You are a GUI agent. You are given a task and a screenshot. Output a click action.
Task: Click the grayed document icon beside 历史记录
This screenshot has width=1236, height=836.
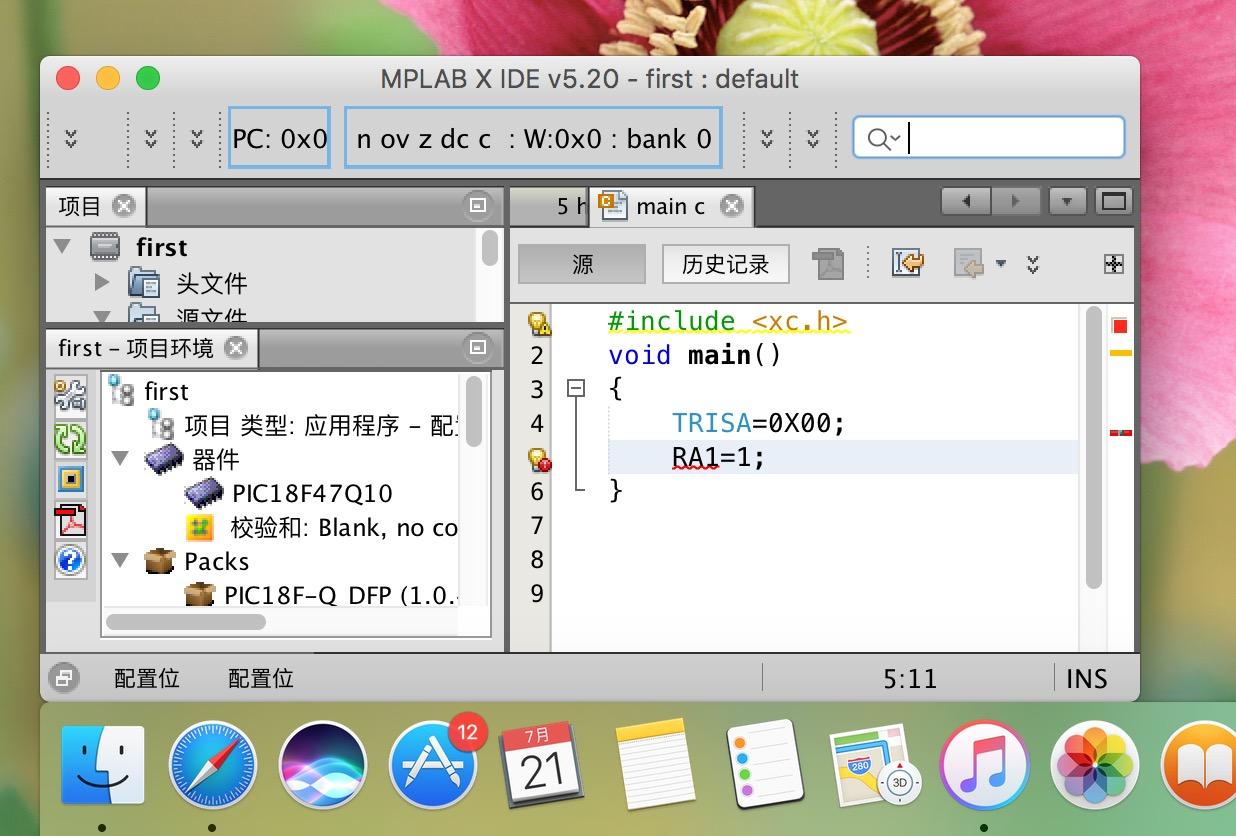tap(828, 264)
